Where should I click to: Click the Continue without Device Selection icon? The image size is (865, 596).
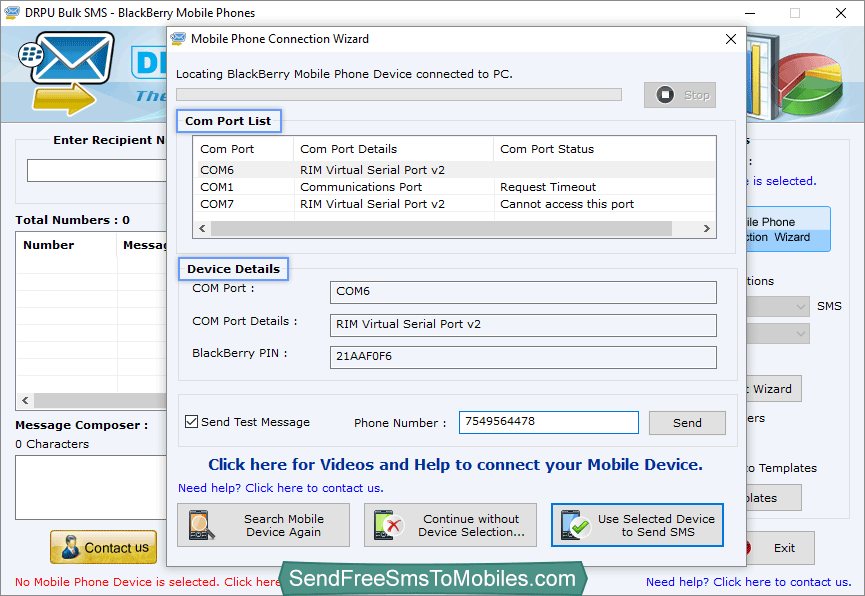tap(389, 525)
